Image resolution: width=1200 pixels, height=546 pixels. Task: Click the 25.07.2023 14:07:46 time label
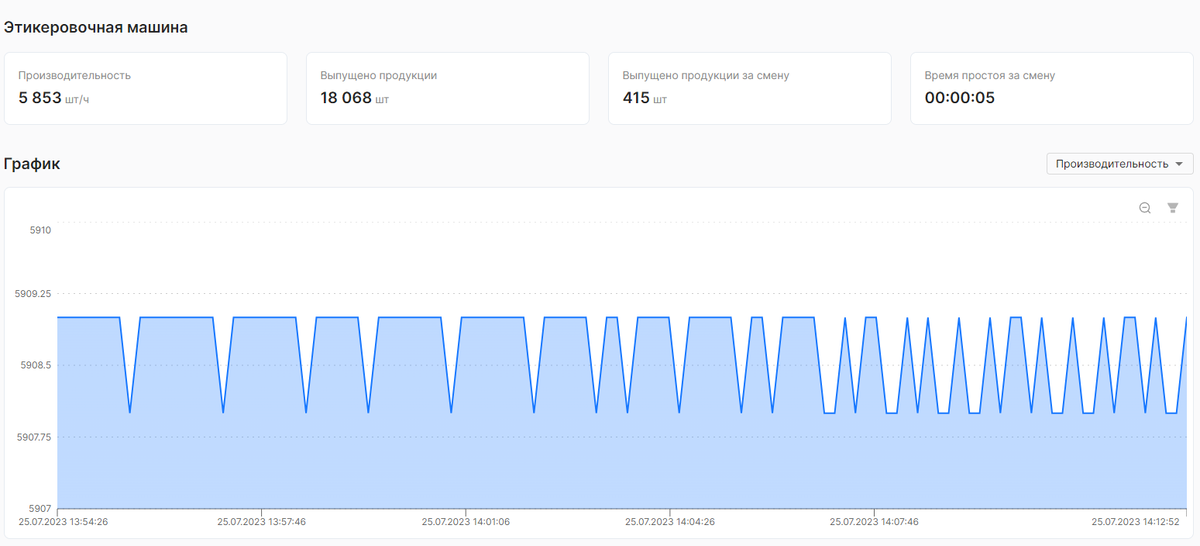[874, 522]
